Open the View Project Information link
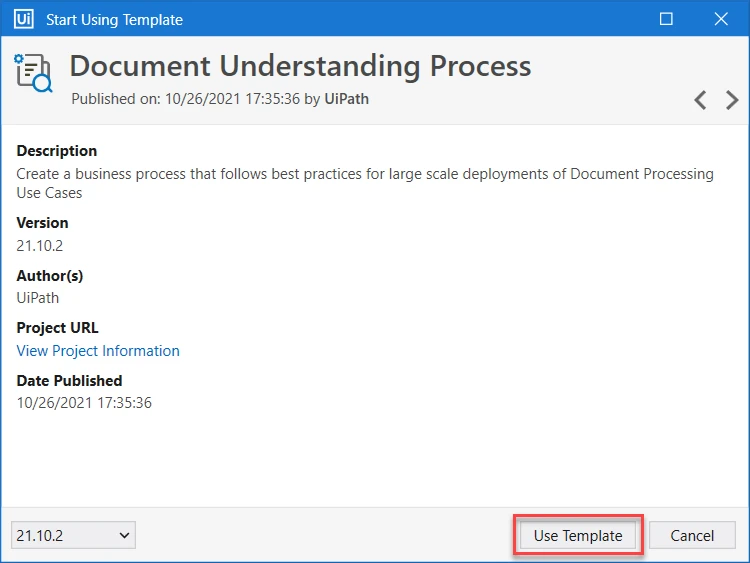This screenshot has width=750, height=563. pyautogui.click(x=98, y=351)
